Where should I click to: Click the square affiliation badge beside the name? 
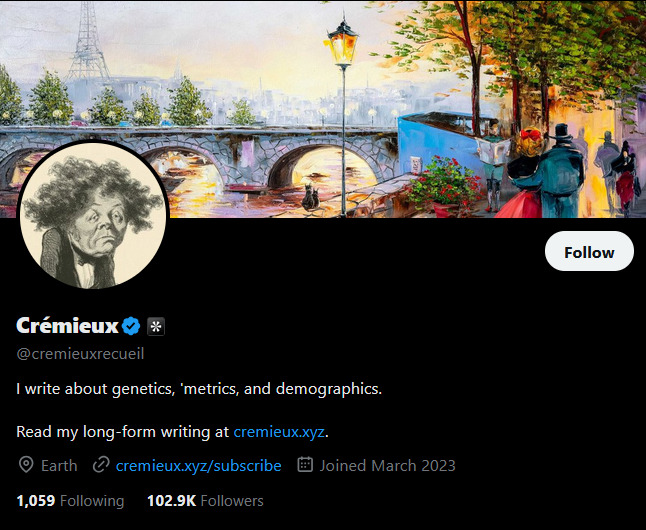pyautogui.click(x=156, y=326)
